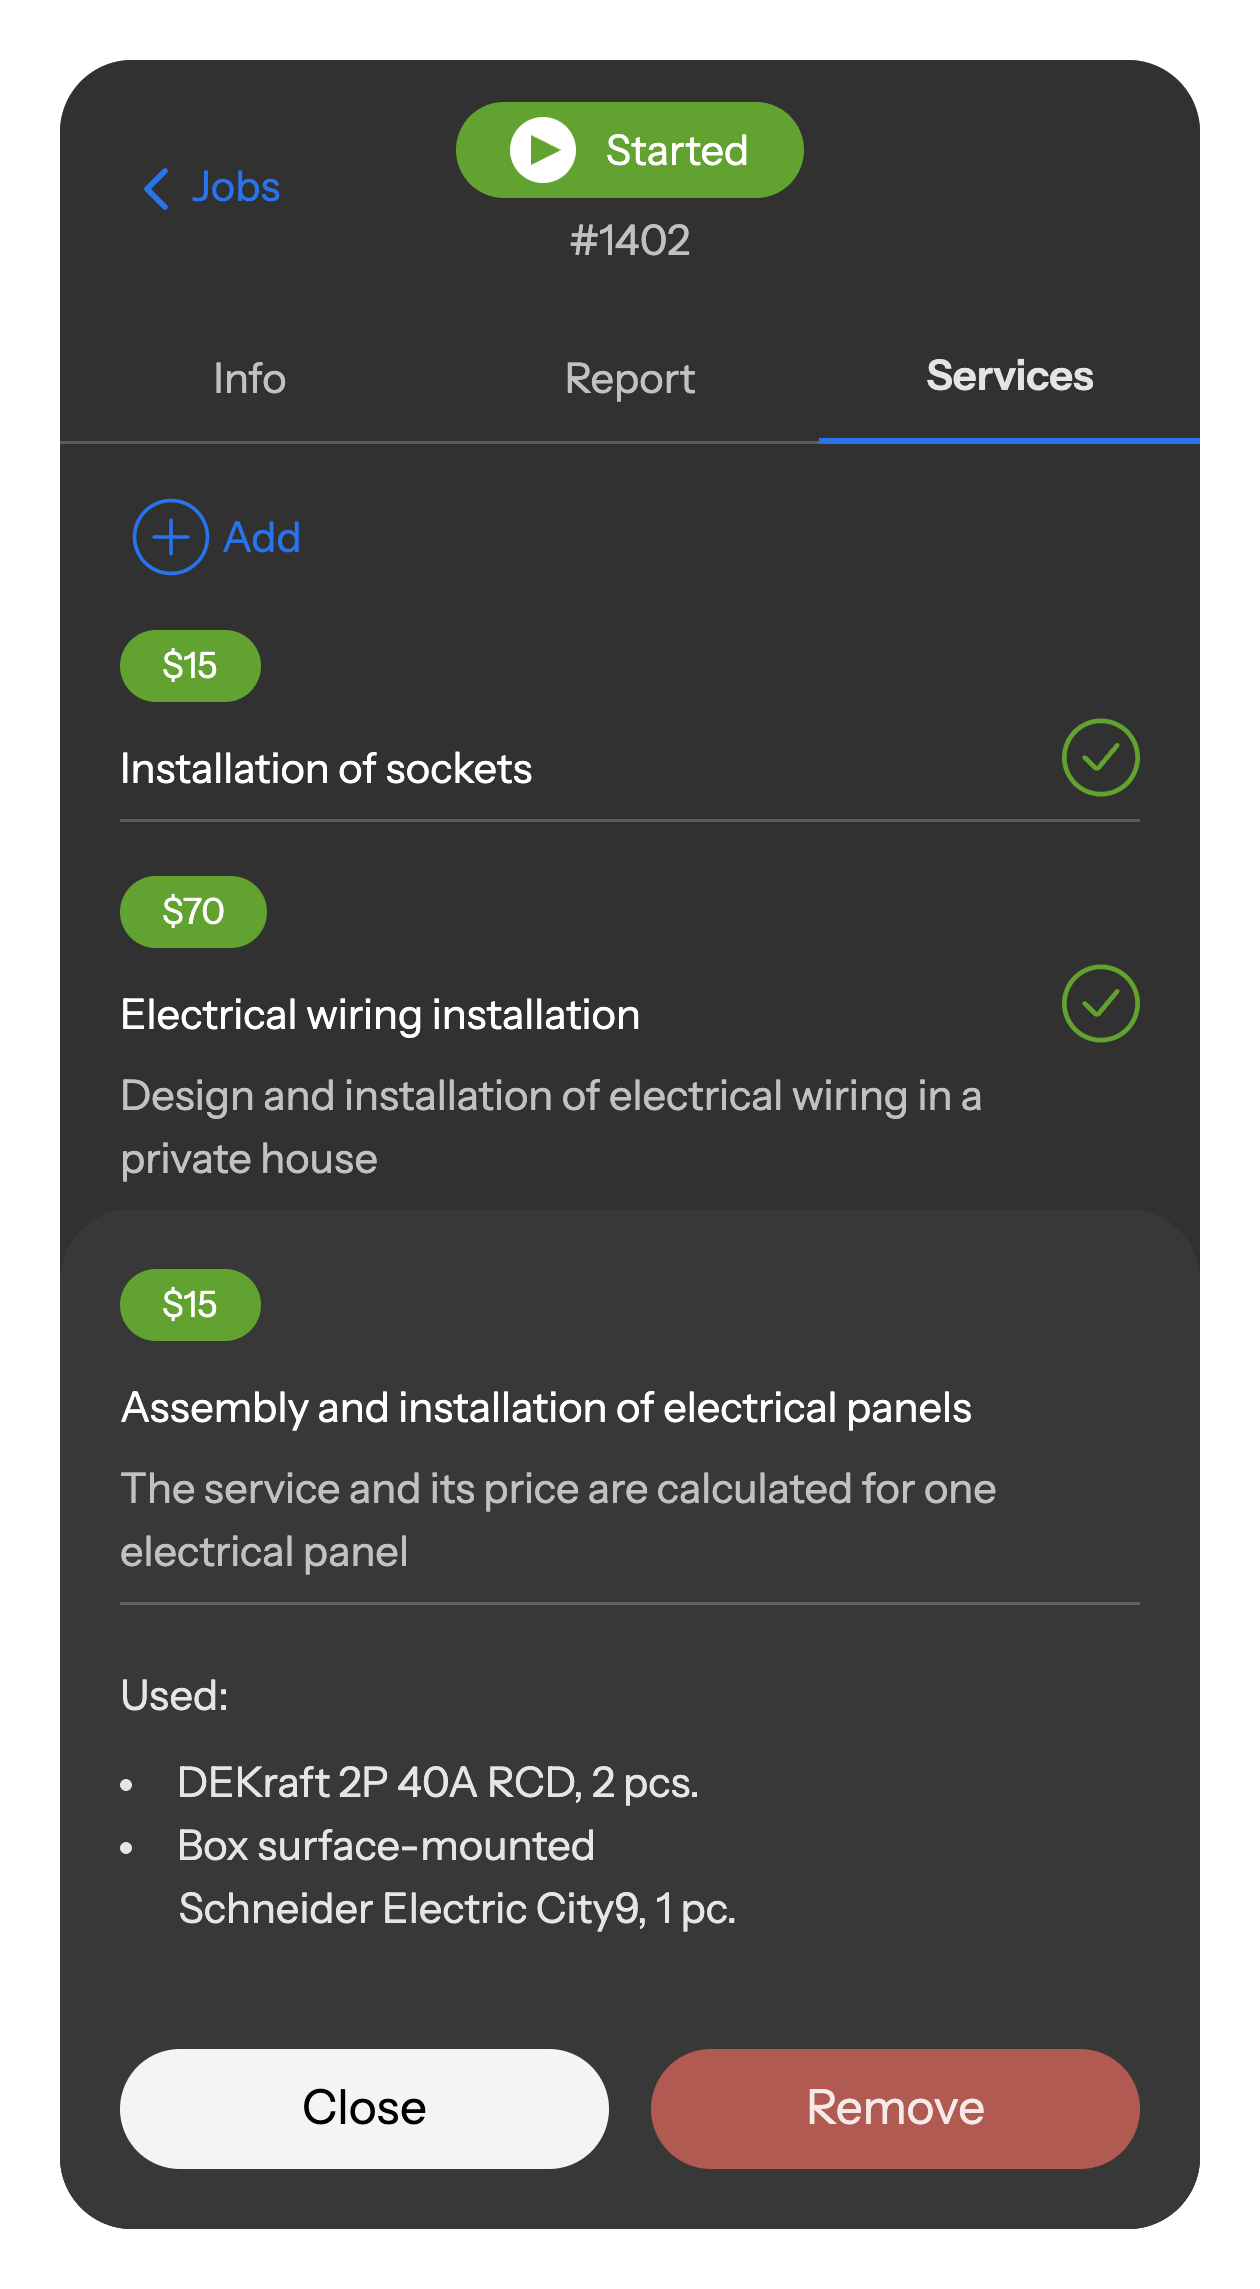Viewport: 1260px width, 2289px height.
Task: Click the Assembly and installation panels title
Action: point(546,1408)
